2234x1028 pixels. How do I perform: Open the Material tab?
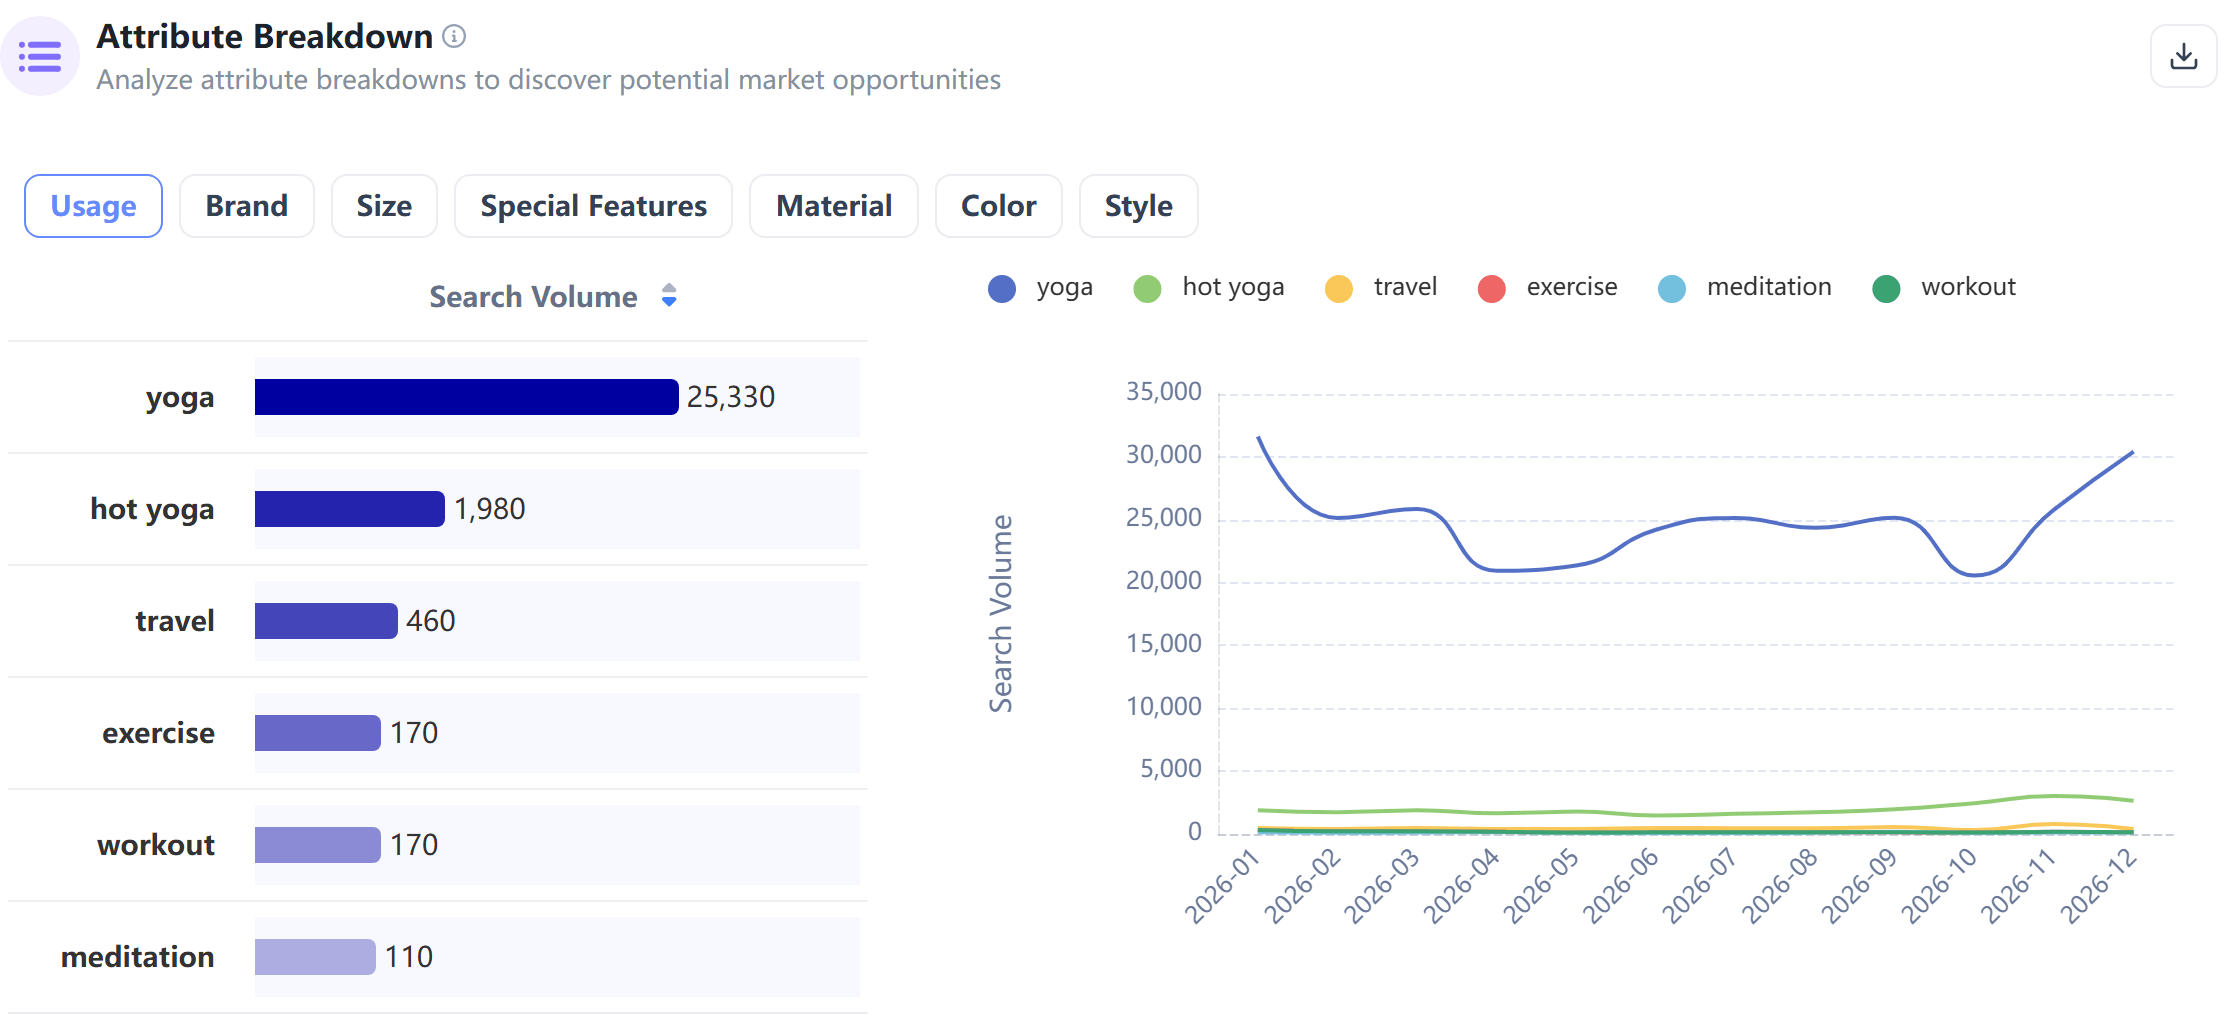click(x=833, y=206)
